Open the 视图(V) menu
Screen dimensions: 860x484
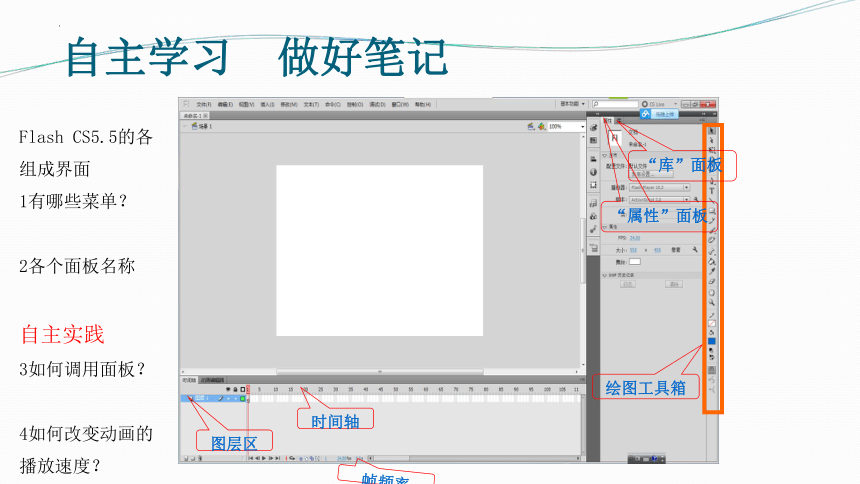[x=246, y=104]
